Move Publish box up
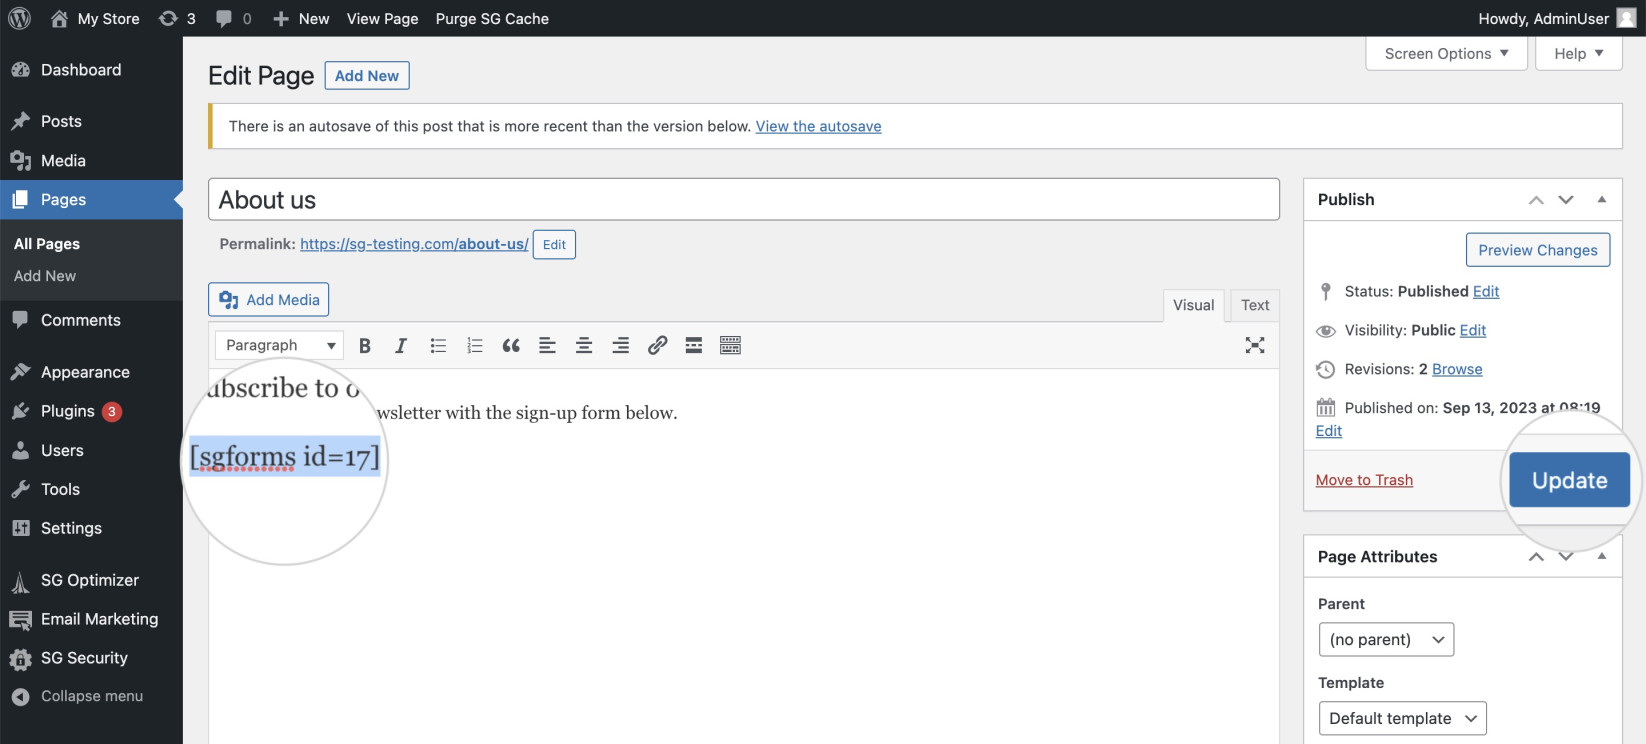Screen dimensions: 1646x744 tap(1536, 200)
